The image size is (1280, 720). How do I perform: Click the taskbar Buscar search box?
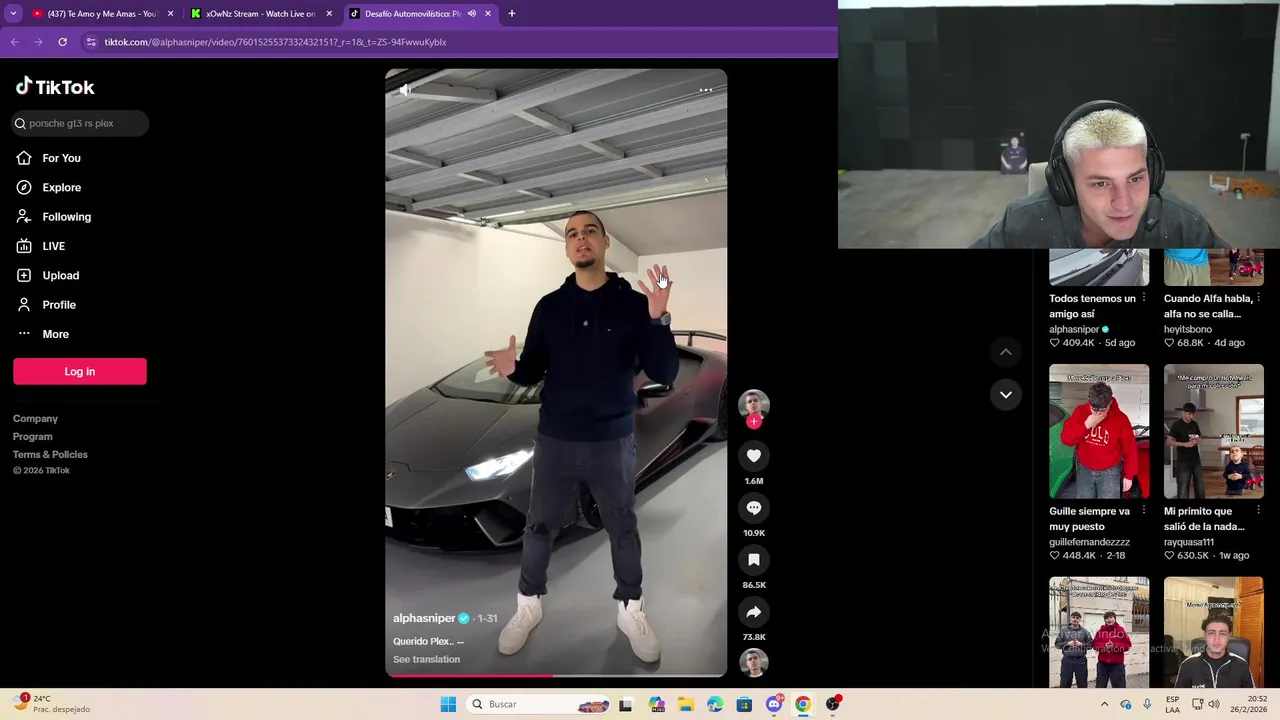point(539,704)
